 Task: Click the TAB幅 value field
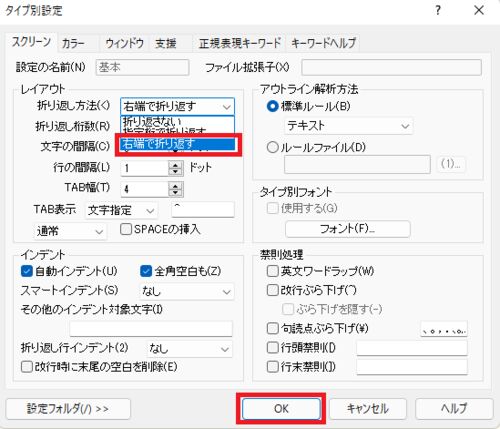[145, 189]
